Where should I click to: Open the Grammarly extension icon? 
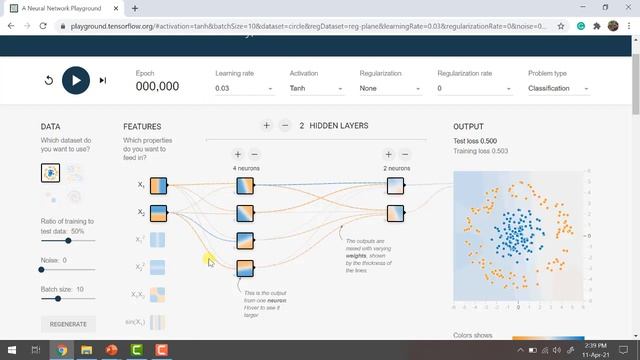(581, 26)
